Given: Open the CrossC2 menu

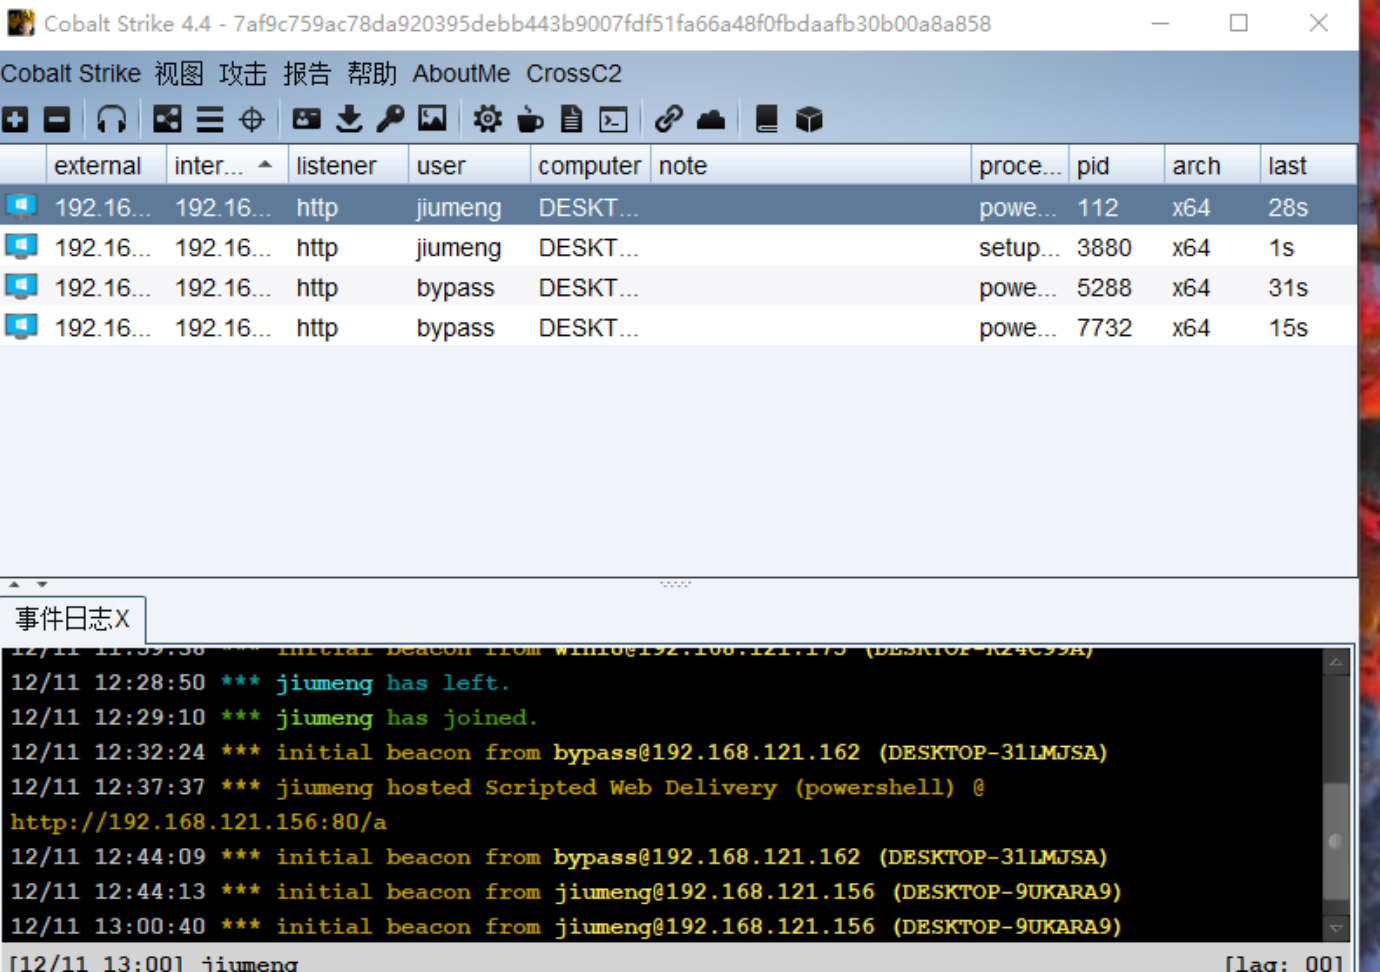Looking at the screenshot, I should click(x=574, y=73).
